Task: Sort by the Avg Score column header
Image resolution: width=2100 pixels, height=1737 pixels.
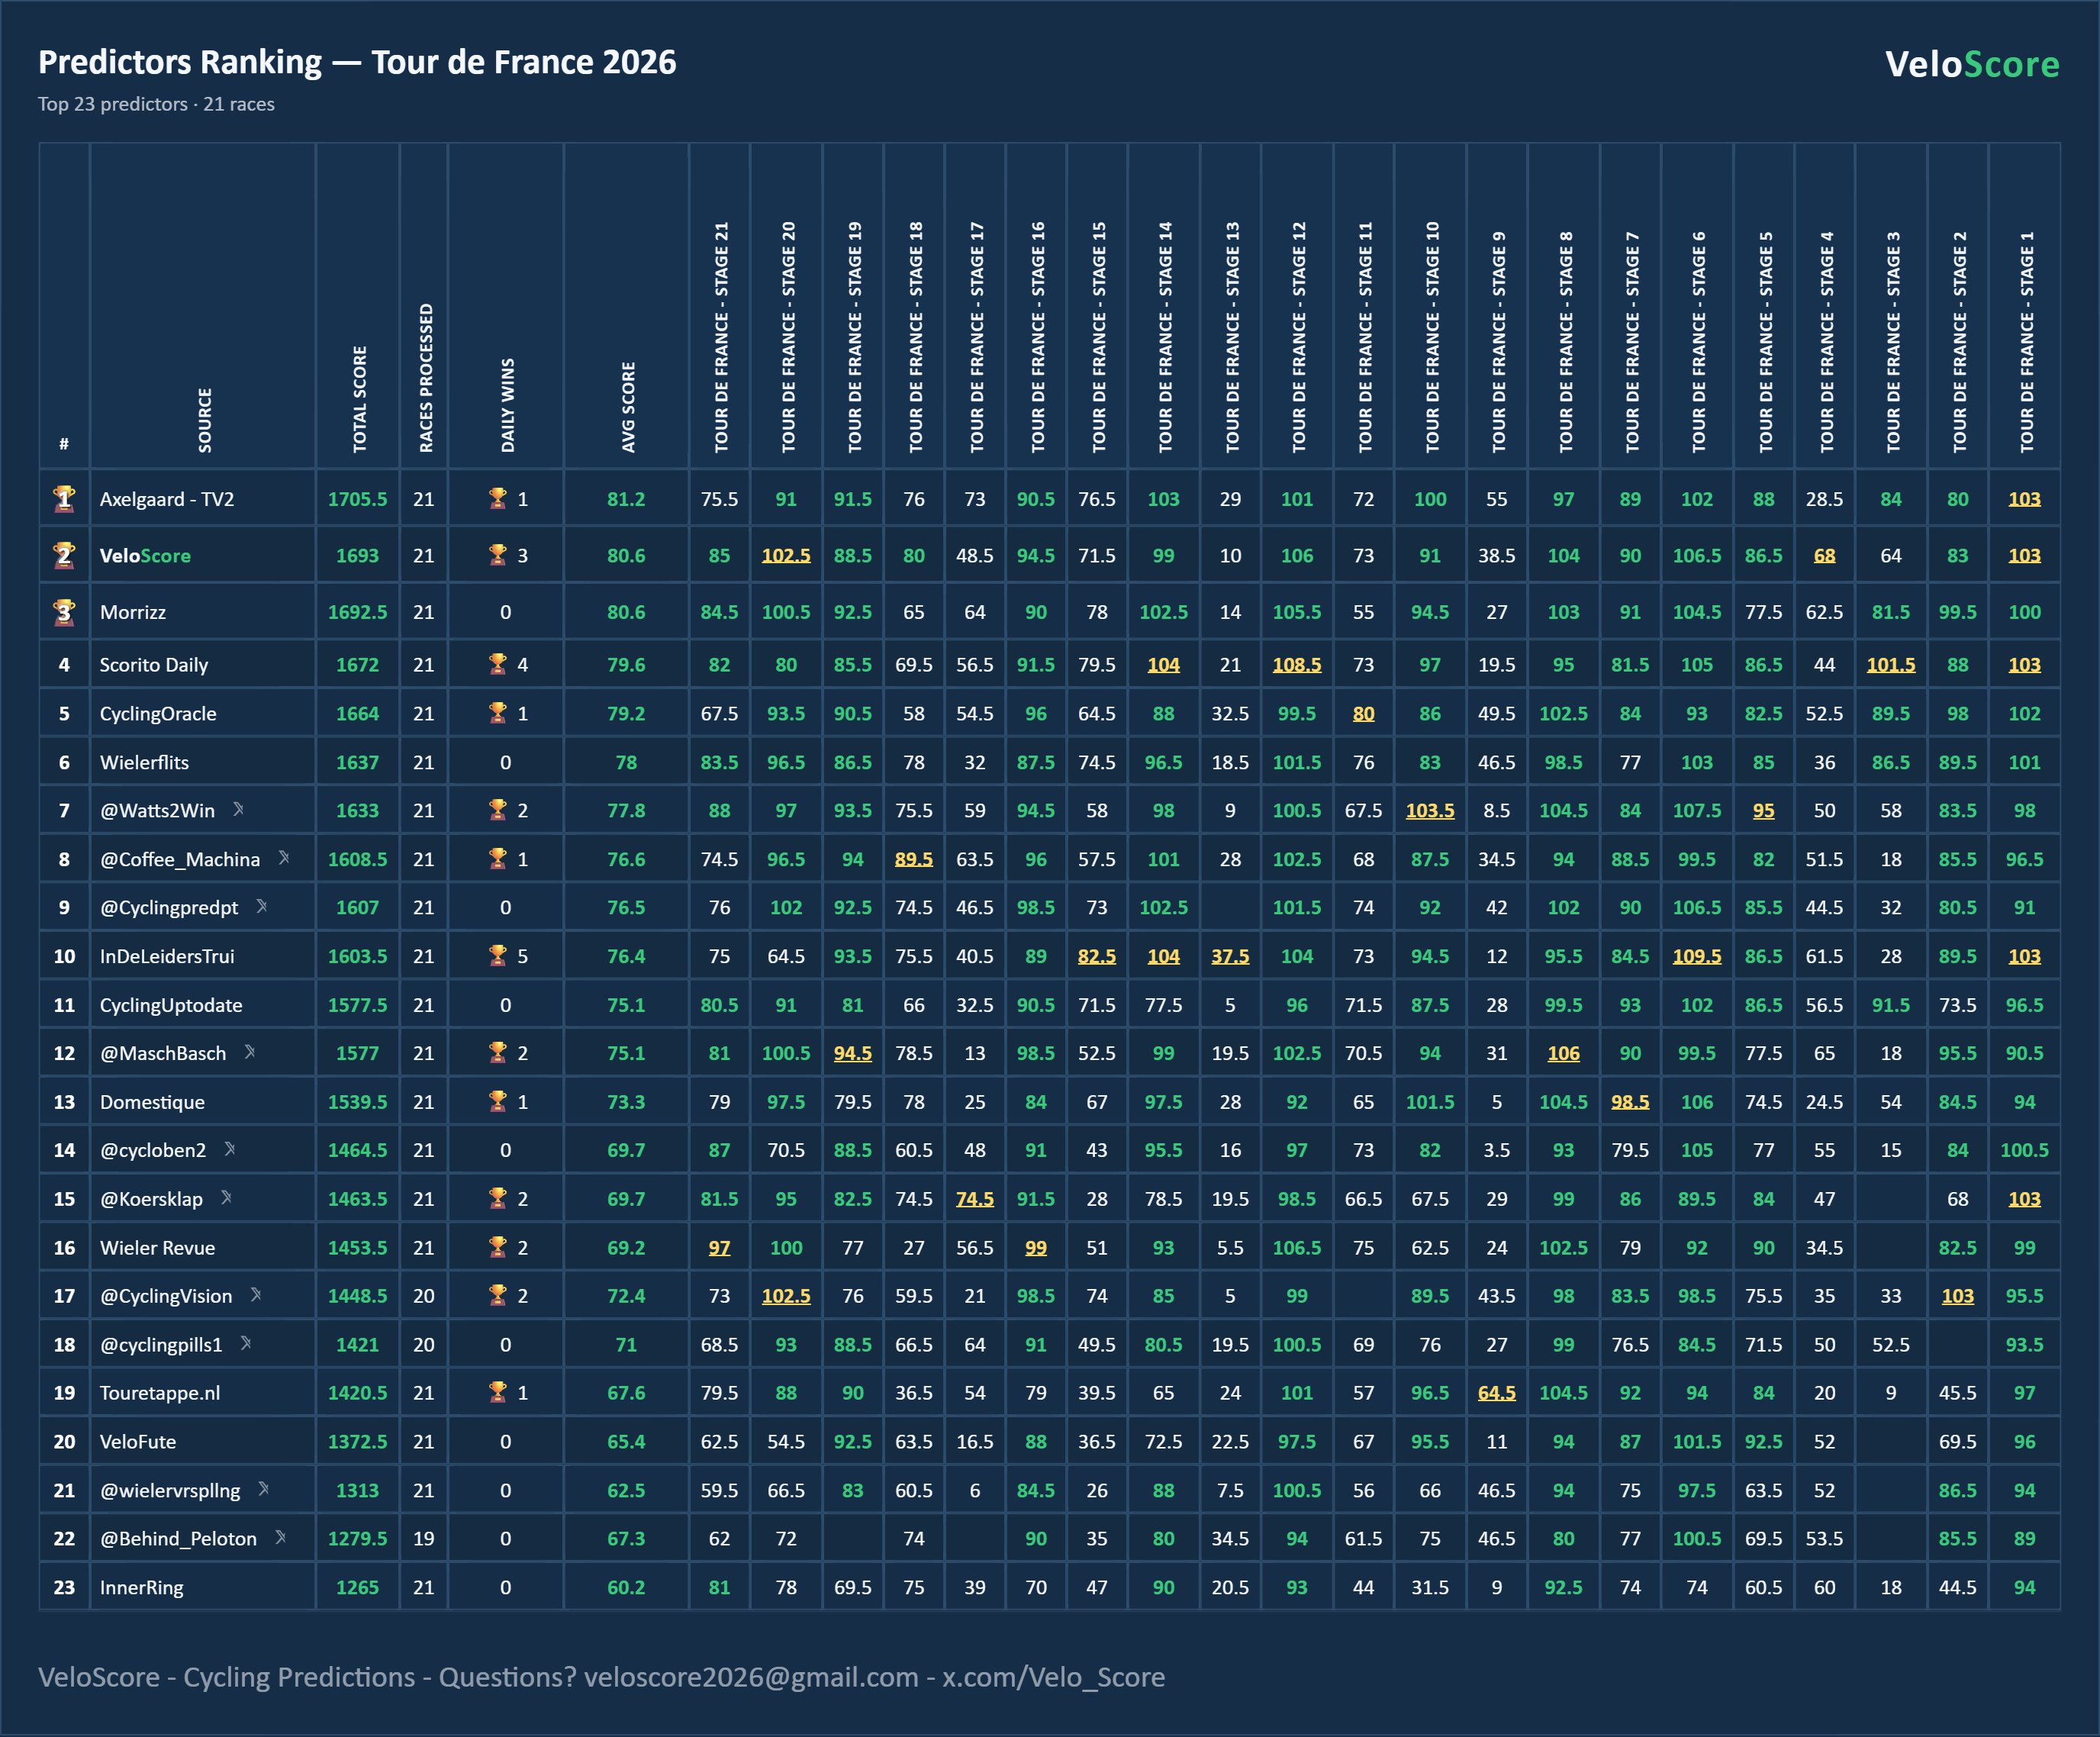Action: pyautogui.click(x=628, y=407)
